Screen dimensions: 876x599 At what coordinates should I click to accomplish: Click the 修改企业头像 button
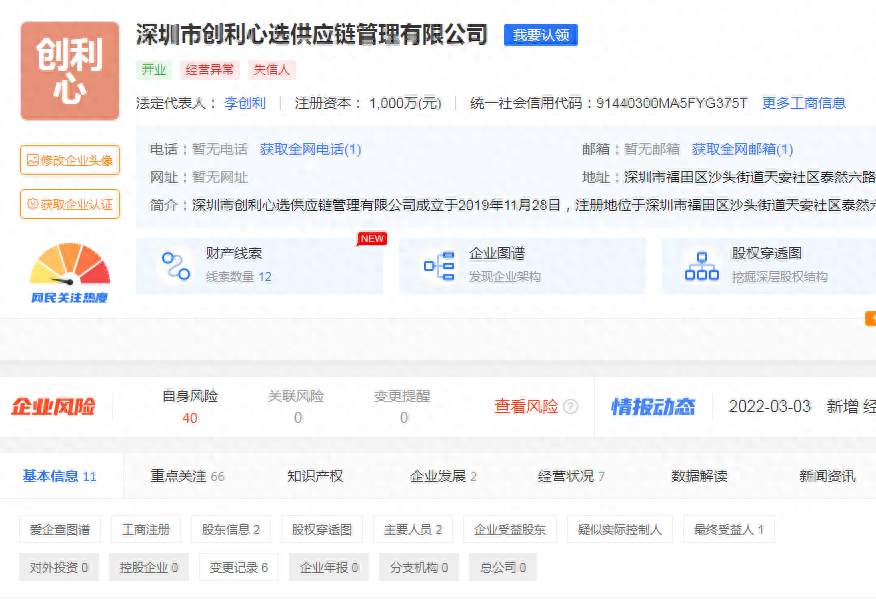point(70,160)
